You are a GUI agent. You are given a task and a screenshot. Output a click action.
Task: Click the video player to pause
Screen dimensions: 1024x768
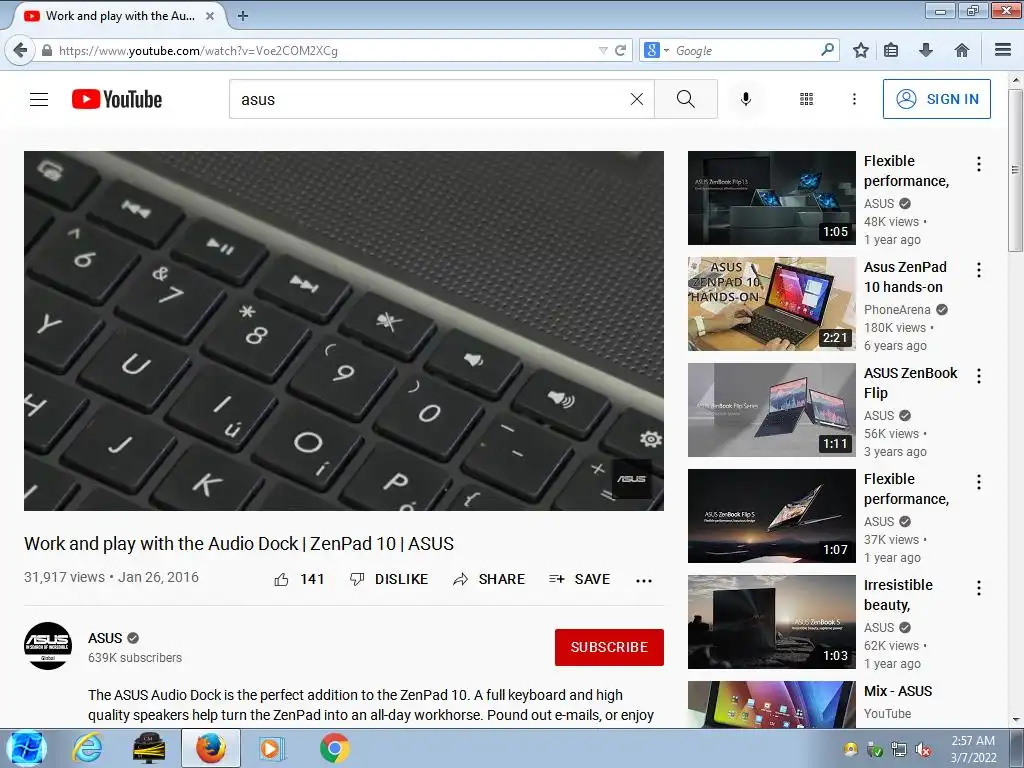point(344,331)
